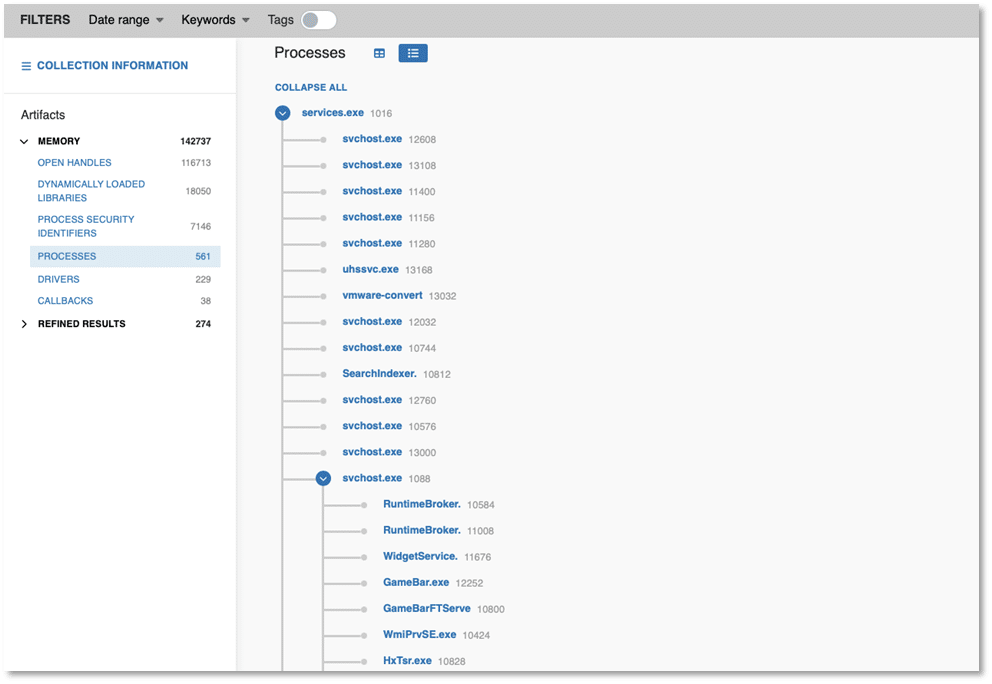
Task: Select PROCESSES artifact
Action: [x=125, y=256]
